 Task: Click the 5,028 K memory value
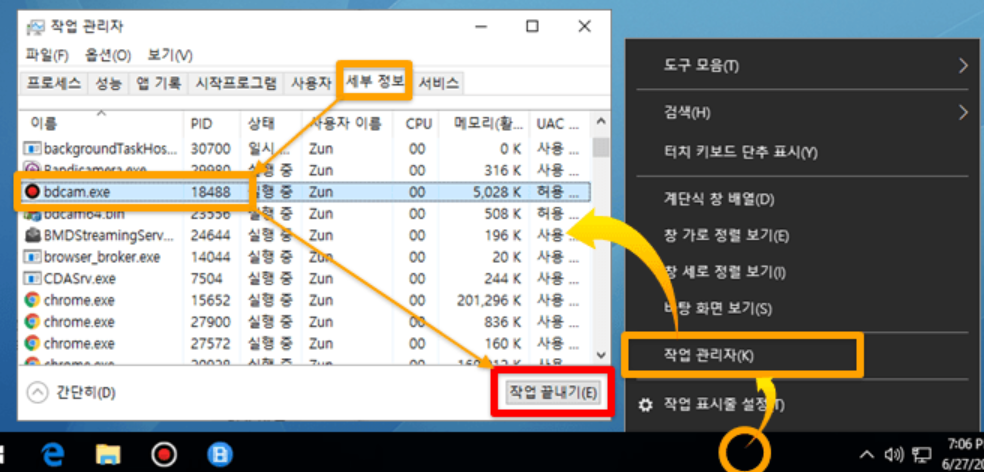498,192
